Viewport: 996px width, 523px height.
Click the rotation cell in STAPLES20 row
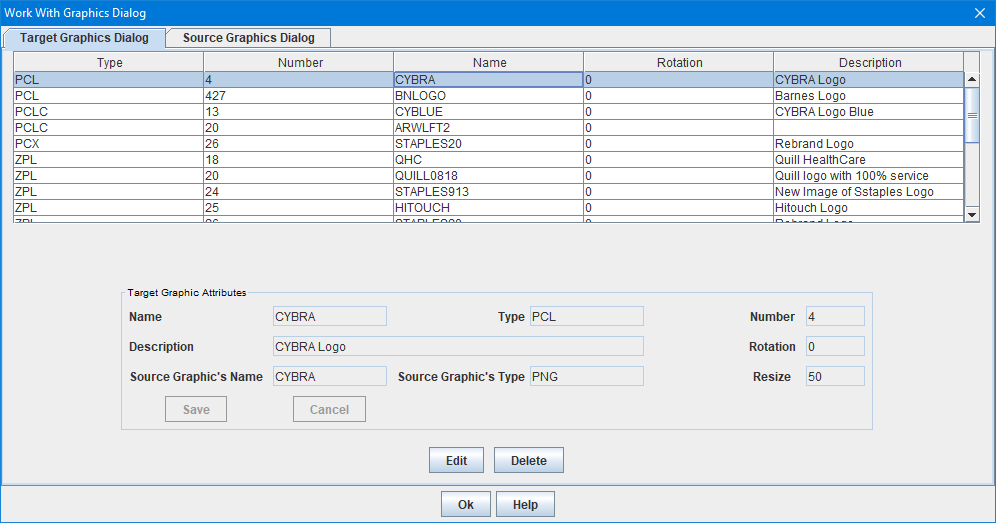click(678, 144)
